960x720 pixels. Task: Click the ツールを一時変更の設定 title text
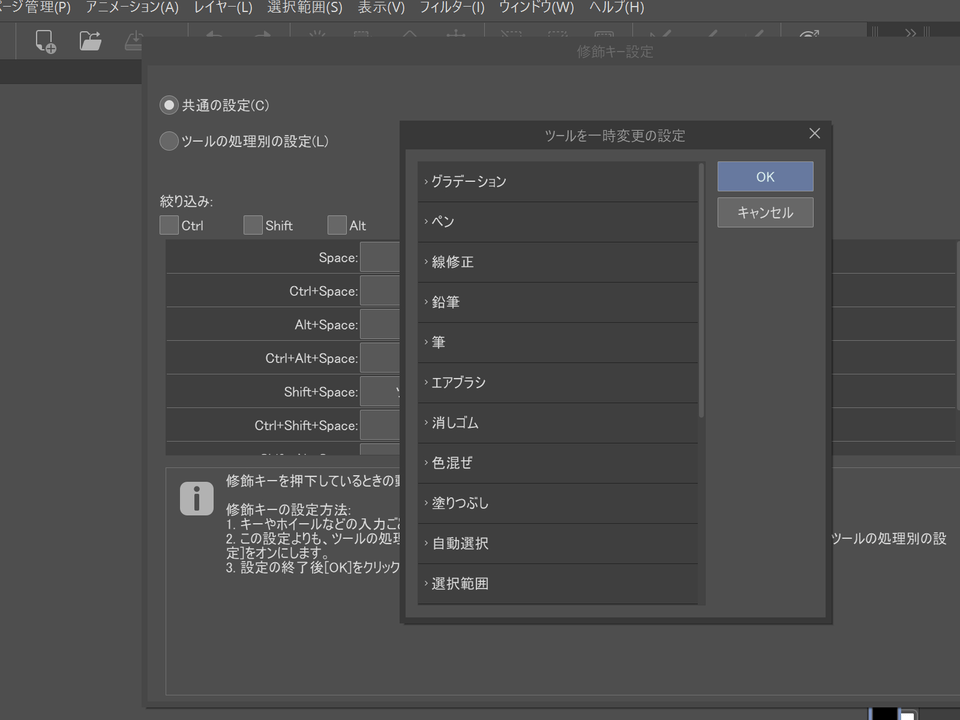pyautogui.click(x=615, y=135)
